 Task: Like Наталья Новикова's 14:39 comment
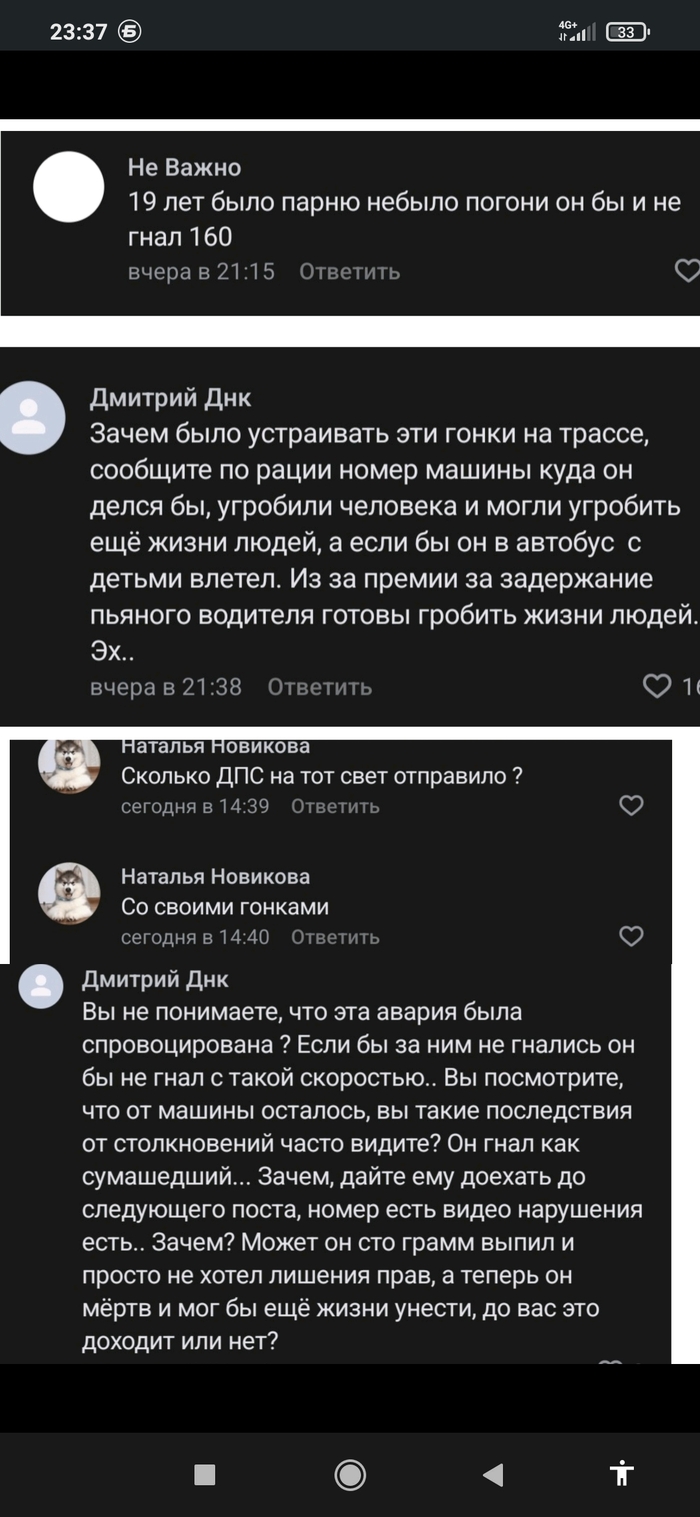tap(631, 806)
